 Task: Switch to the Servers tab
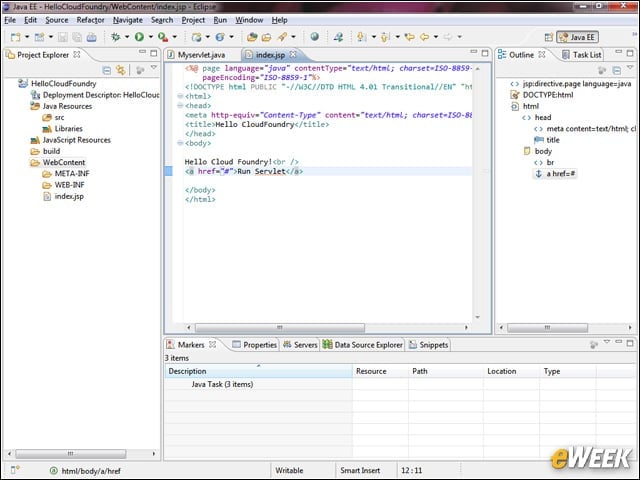[300, 345]
